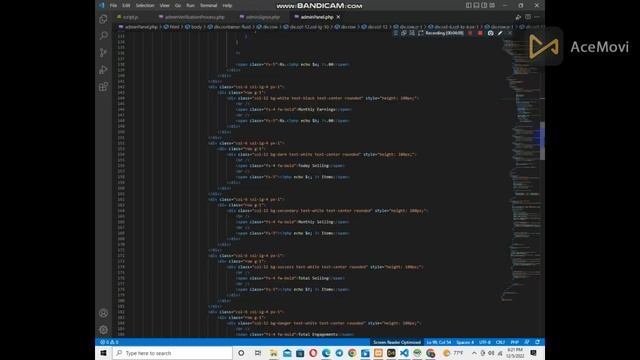Open the File menu

coord(113,6)
